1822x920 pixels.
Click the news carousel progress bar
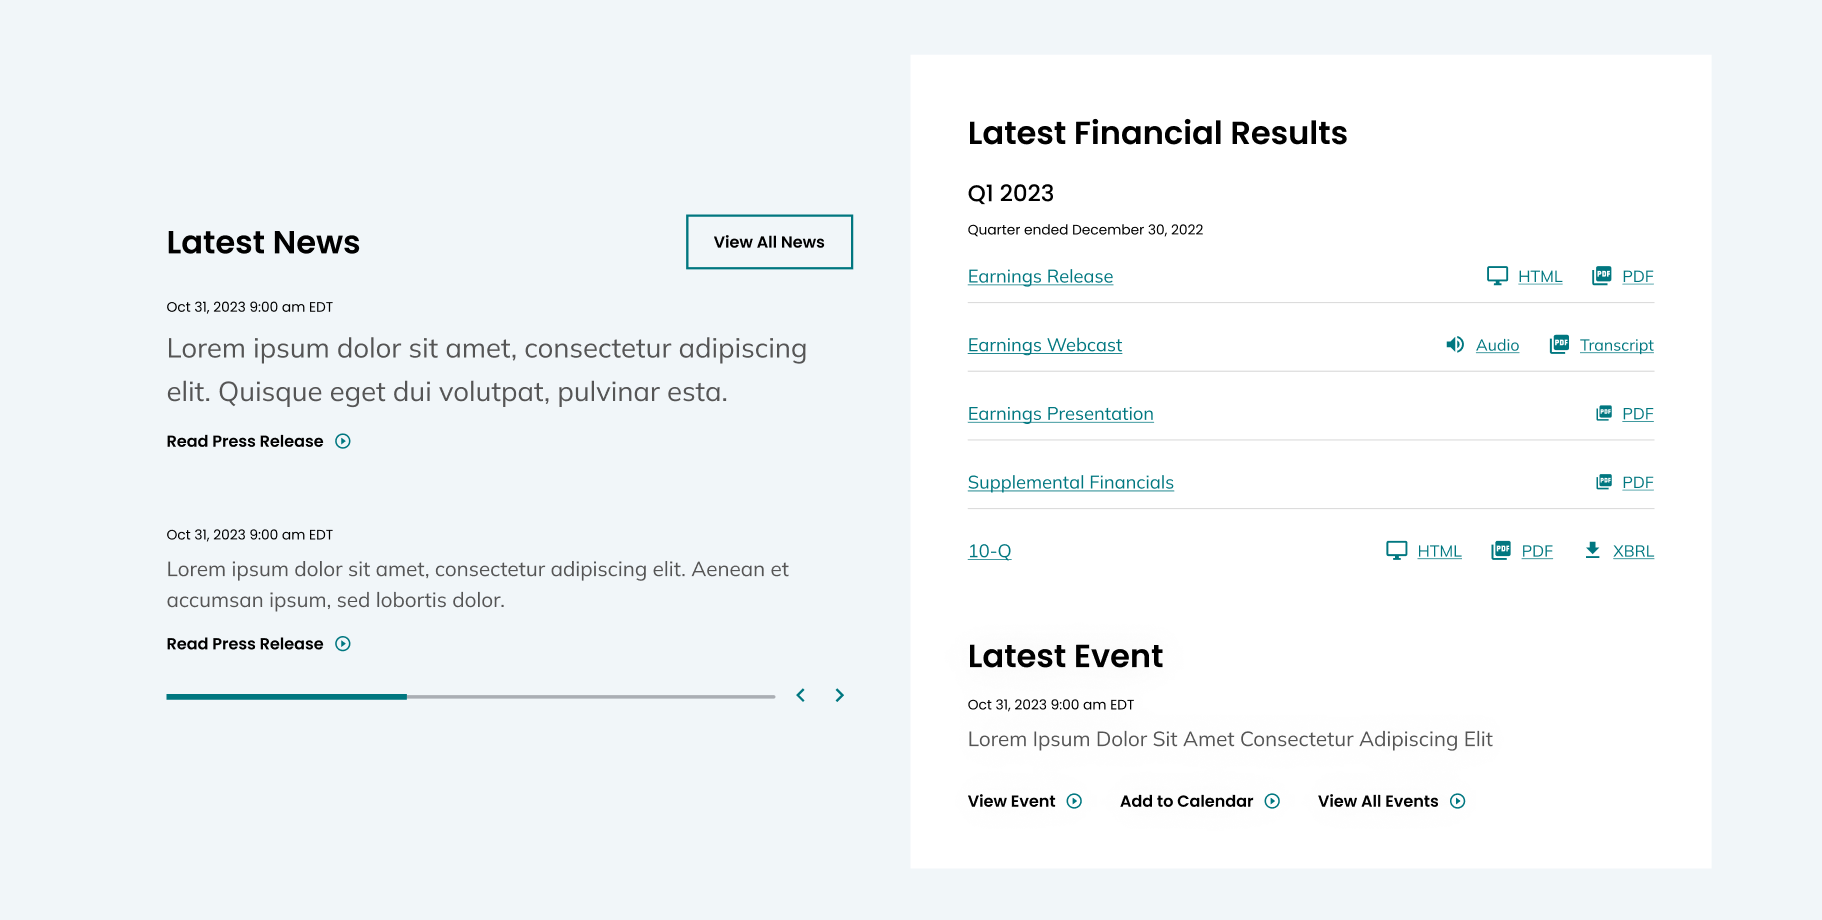click(470, 696)
